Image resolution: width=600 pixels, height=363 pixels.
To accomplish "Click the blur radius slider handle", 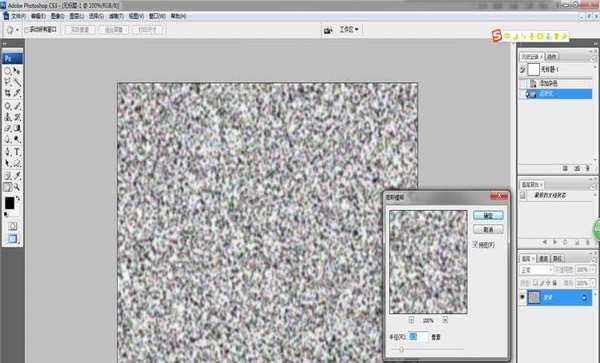I will pos(401,349).
